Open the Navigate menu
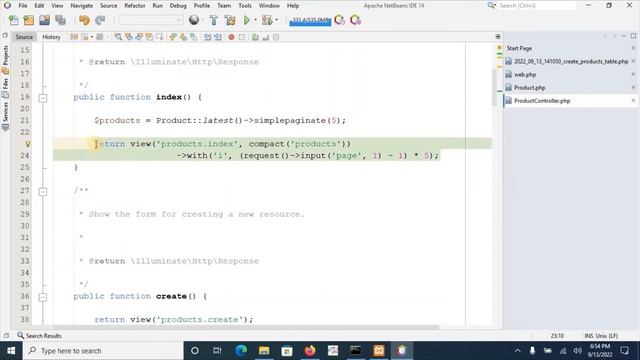 (x=82, y=6)
